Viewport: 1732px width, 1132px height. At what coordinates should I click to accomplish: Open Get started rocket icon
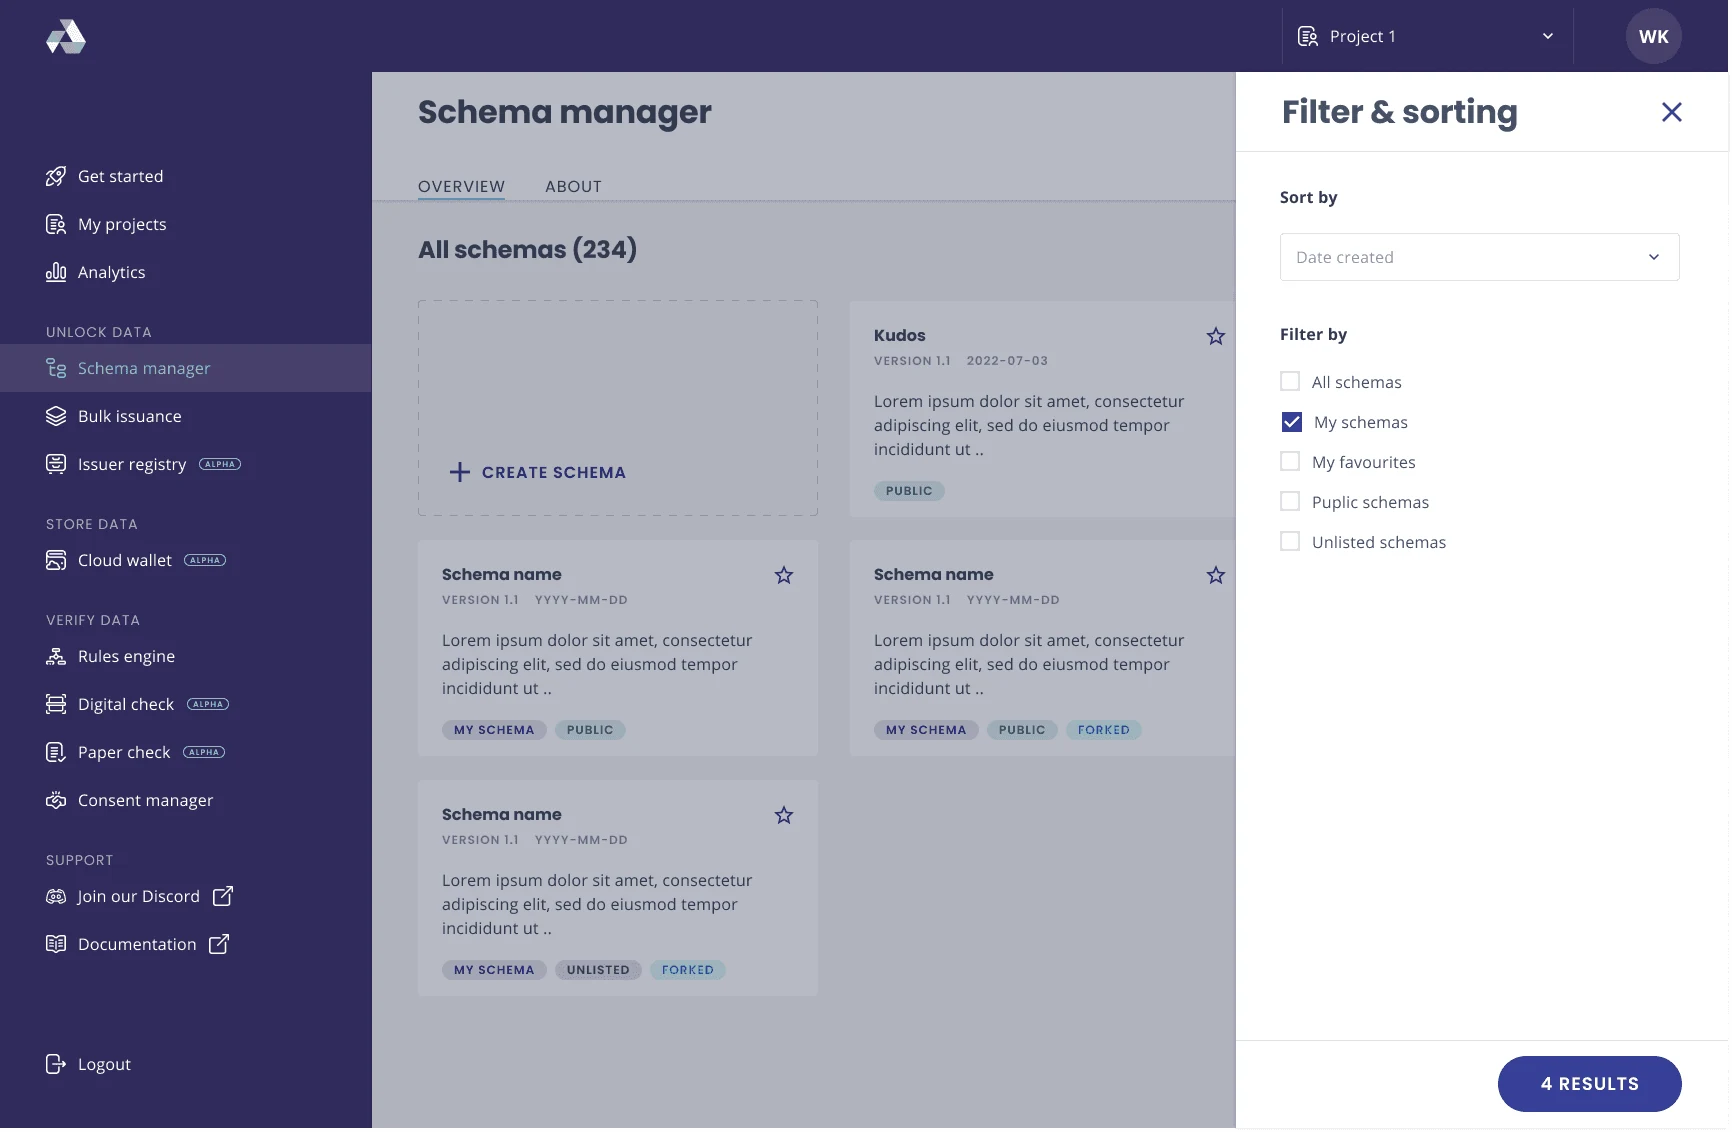[x=56, y=176]
